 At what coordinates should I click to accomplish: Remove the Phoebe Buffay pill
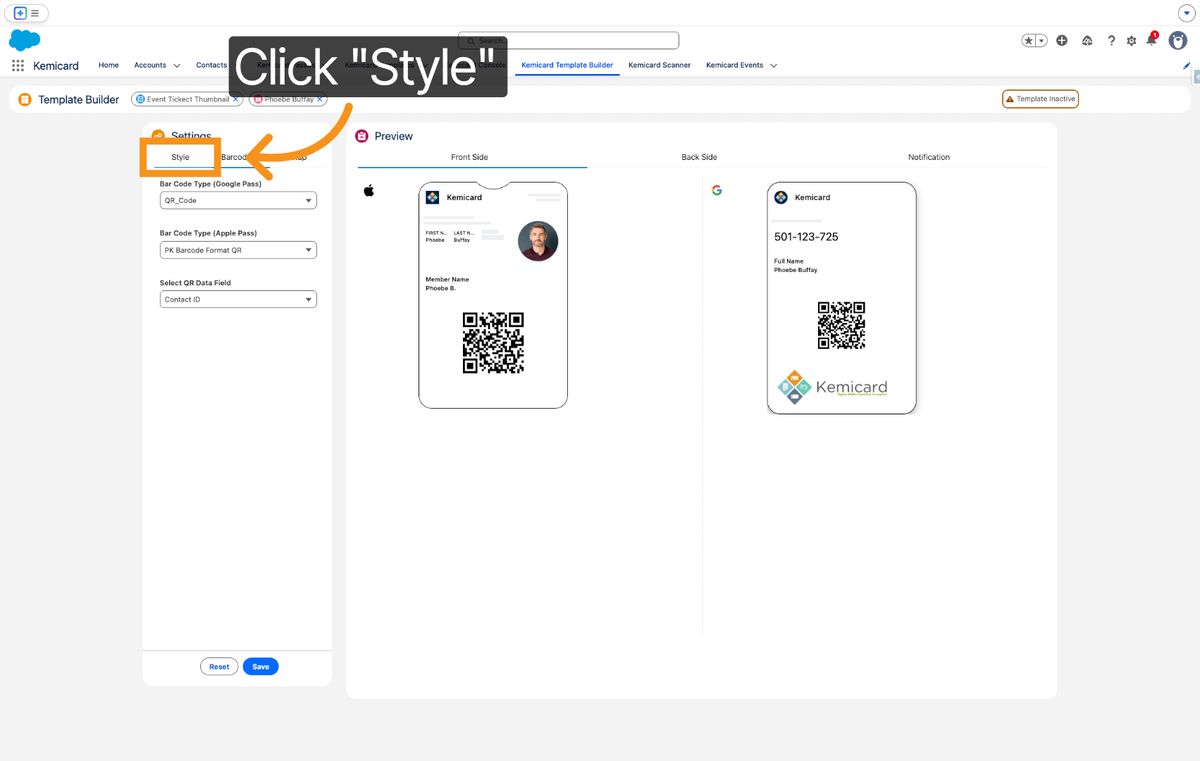320,99
